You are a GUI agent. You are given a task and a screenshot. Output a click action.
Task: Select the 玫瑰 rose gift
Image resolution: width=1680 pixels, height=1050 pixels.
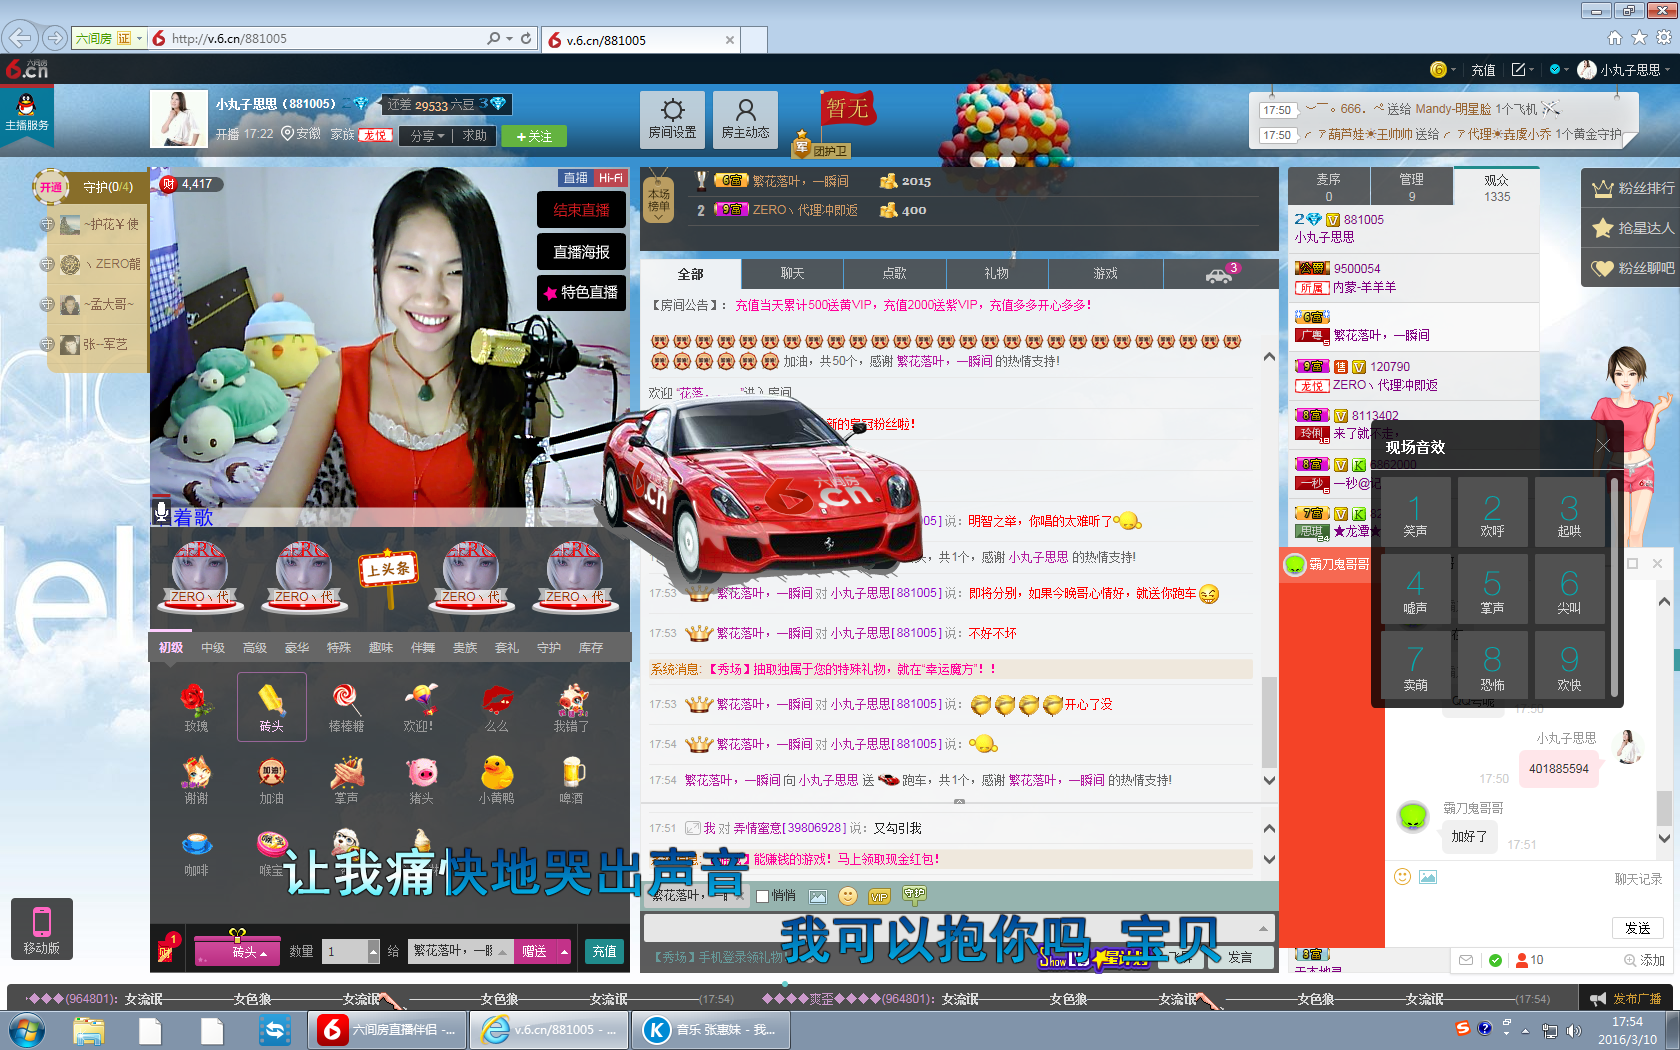(x=196, y=708)
